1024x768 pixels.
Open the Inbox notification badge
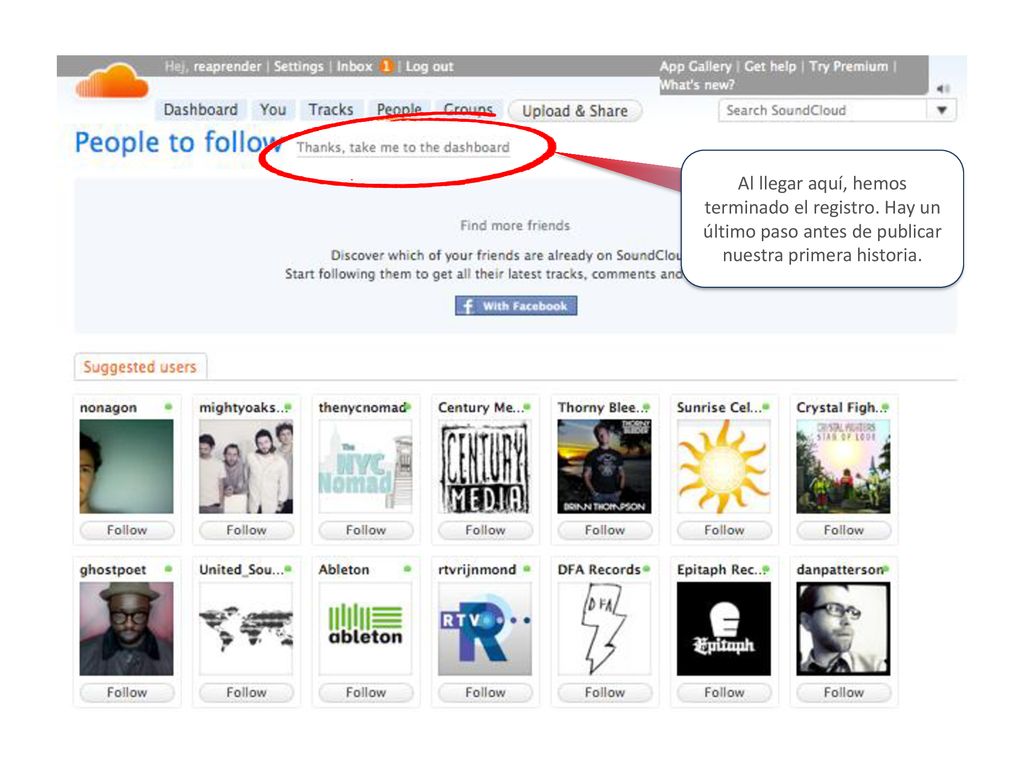click(x=386, y=66)
